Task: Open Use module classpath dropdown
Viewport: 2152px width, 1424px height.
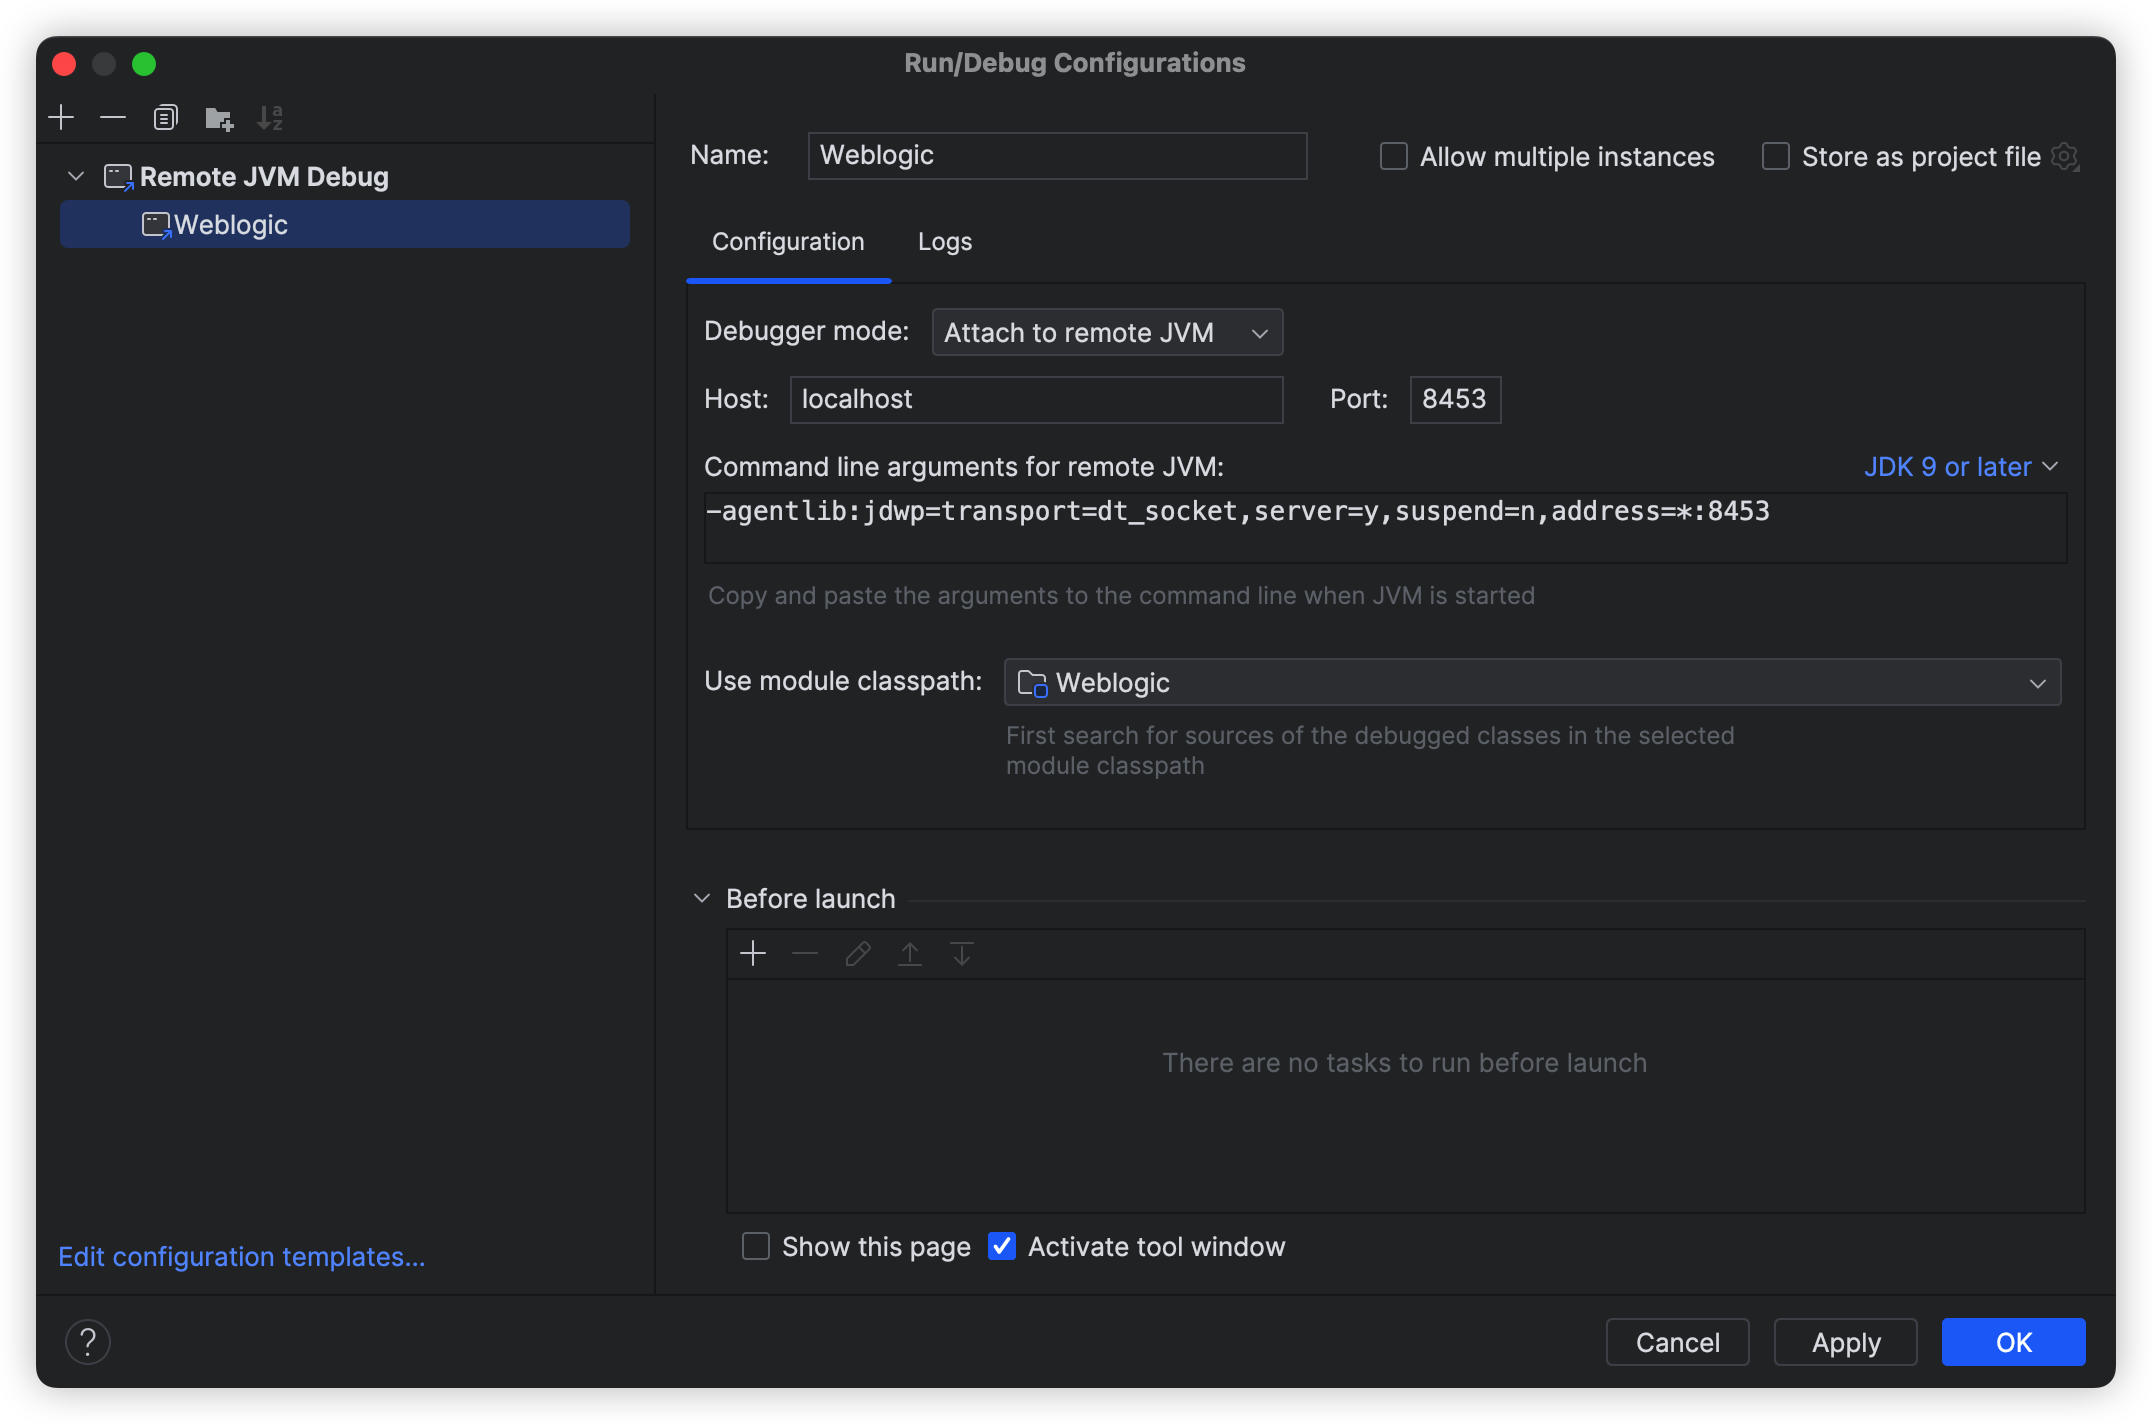Action: (1532, 683)
